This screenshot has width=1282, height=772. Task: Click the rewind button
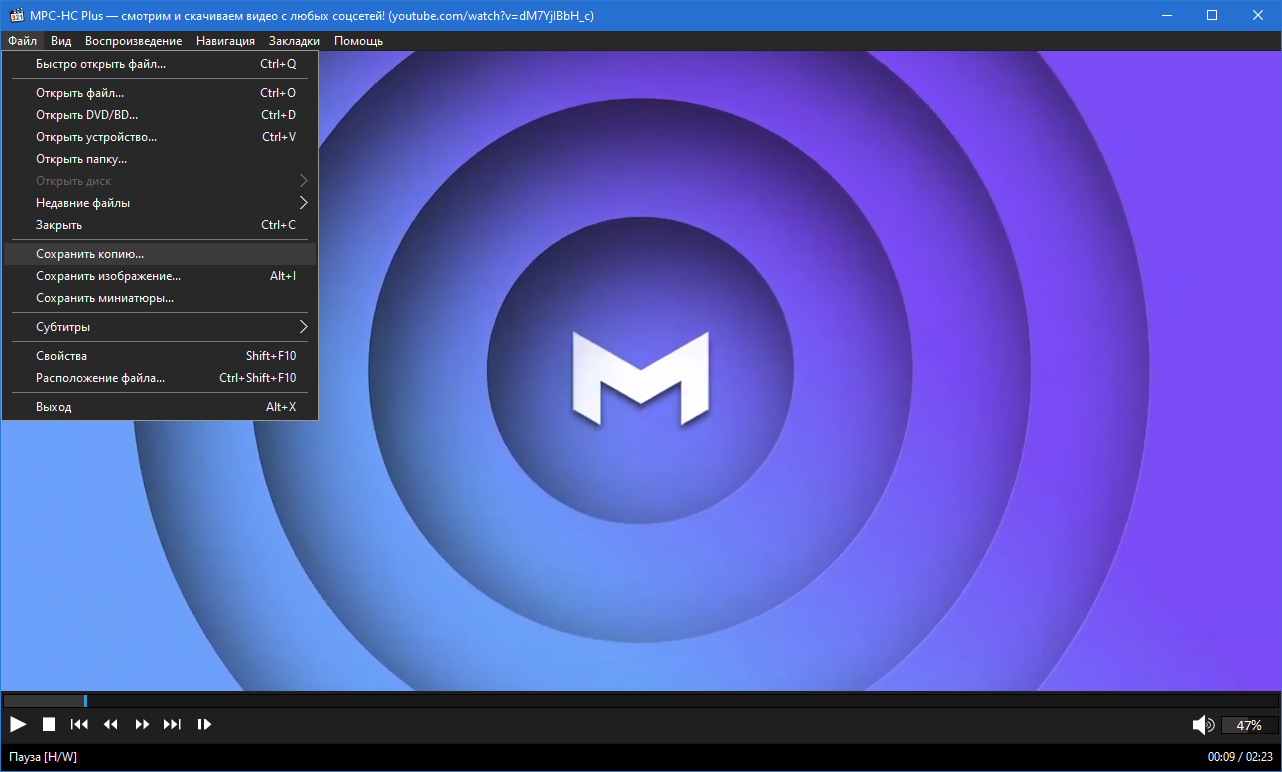(111, 724)
